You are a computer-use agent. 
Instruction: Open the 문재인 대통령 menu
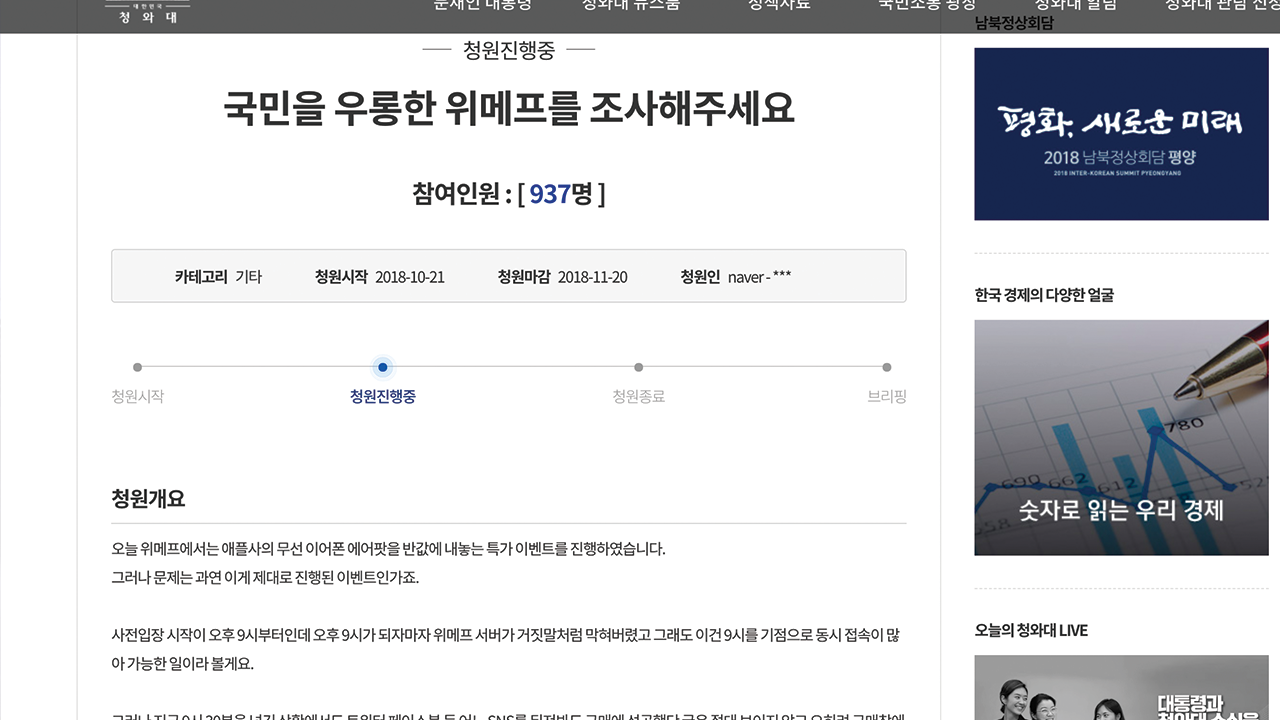(x=483, y=5)
